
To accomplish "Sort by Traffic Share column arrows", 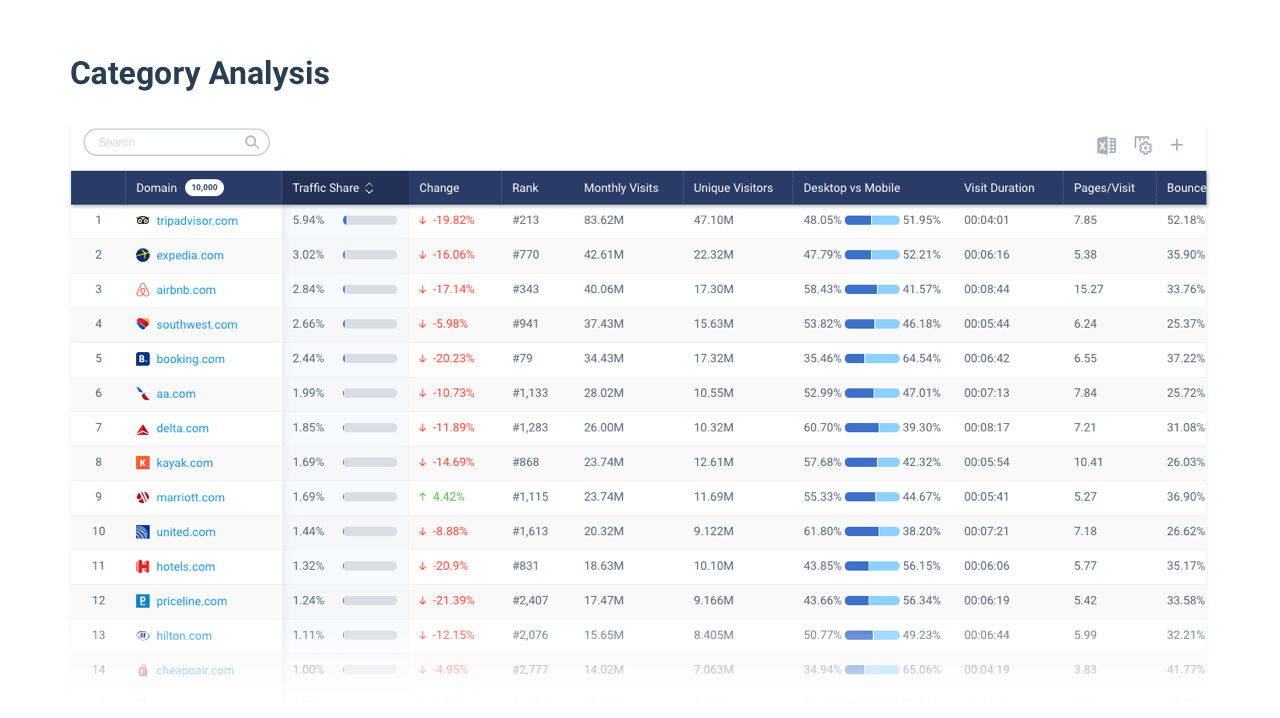I will pos(369,188).
